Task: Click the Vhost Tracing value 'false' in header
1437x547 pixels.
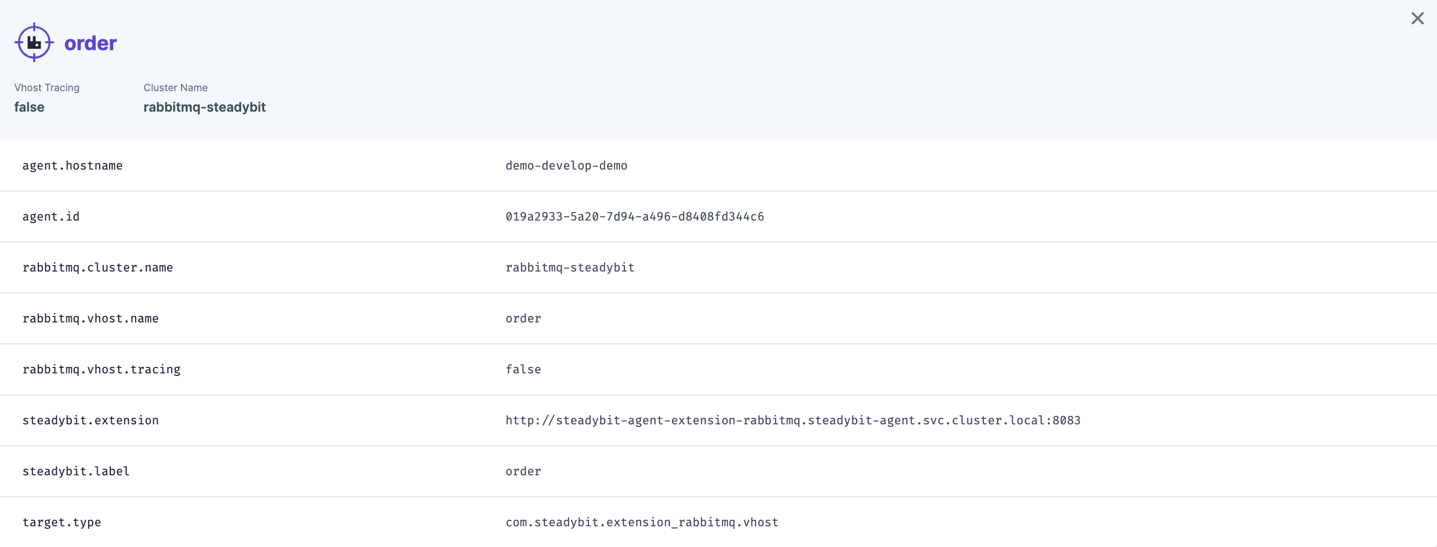Action: point(29,107)
